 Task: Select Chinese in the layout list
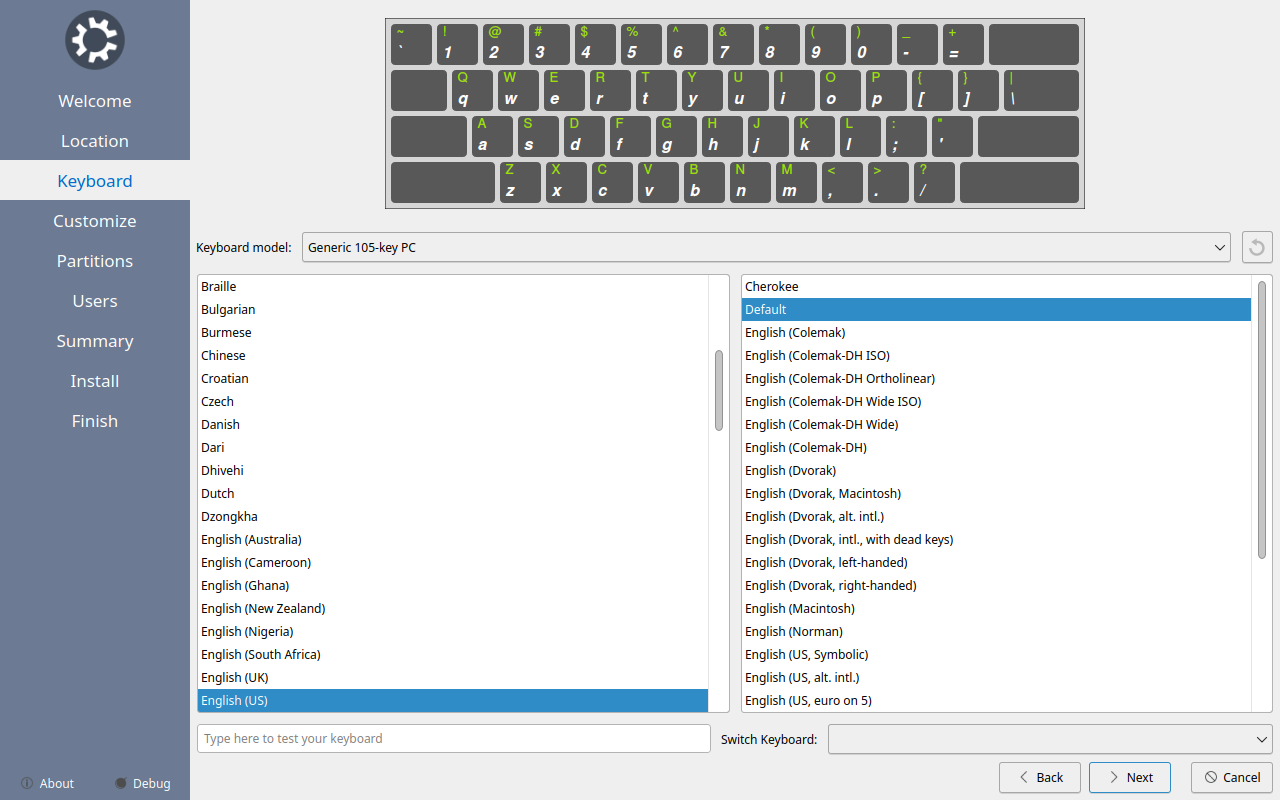click(x=453, y=356)
